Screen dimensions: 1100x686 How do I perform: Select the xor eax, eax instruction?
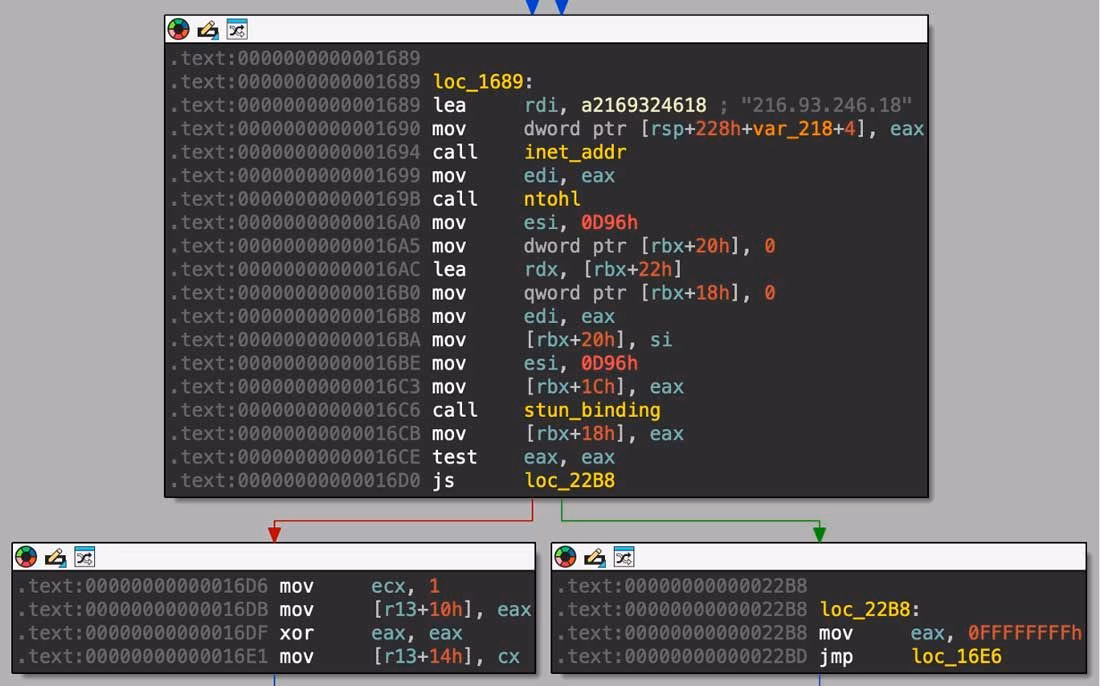(371, 633)
